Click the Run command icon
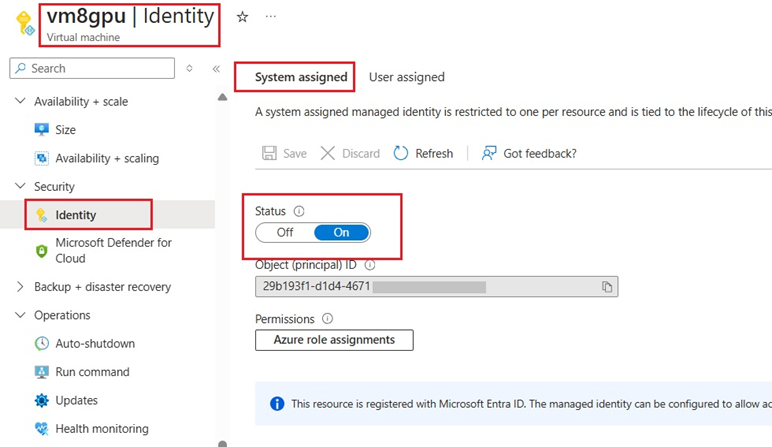This screenshot has width=772, height=447. [42, 372]
